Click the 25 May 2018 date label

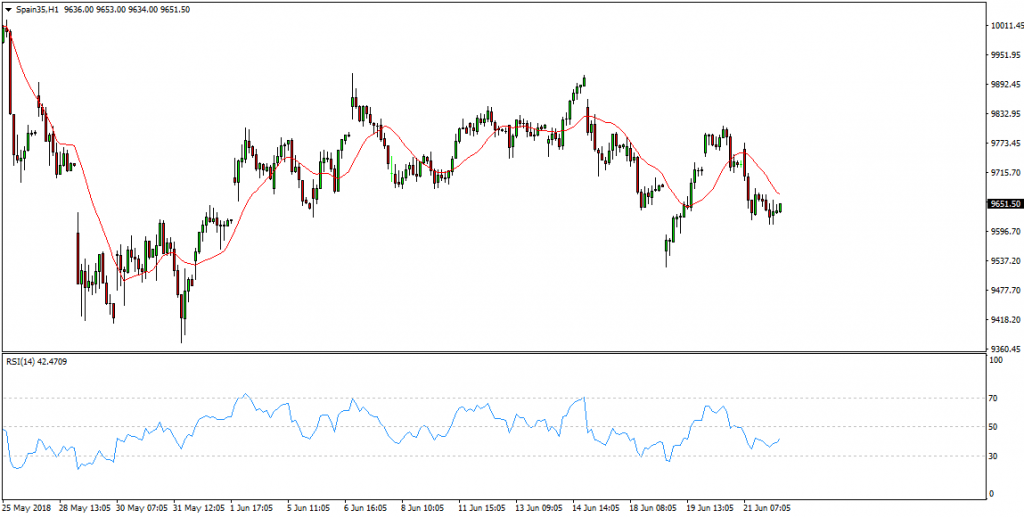(27, 507)
